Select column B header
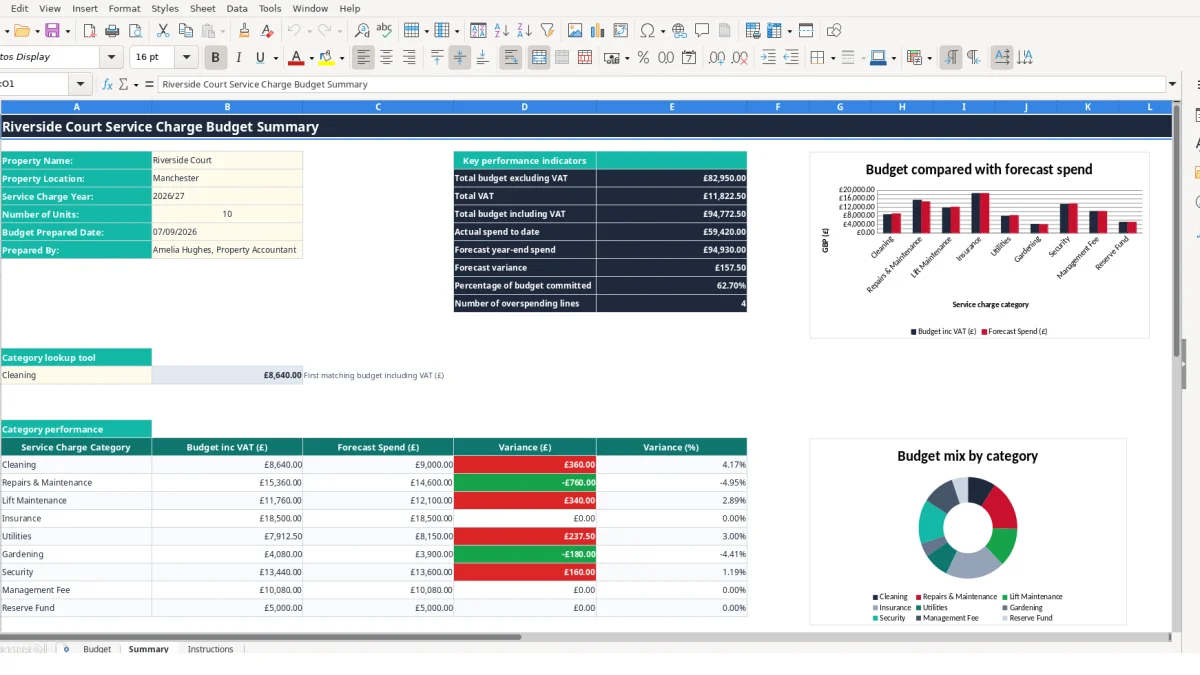The height and width of the screenshot is (675, 1200). click(227, 106)
